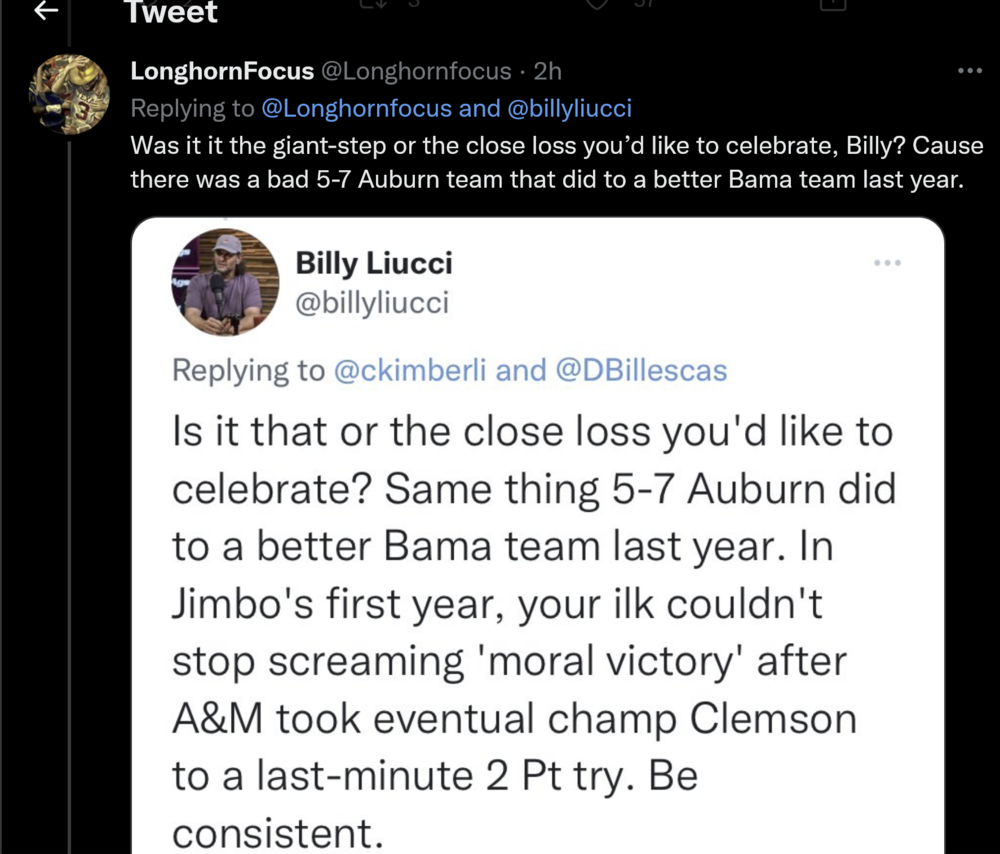
Task: Click the partially visible like heart icon at top
Action: click(599, 4)
